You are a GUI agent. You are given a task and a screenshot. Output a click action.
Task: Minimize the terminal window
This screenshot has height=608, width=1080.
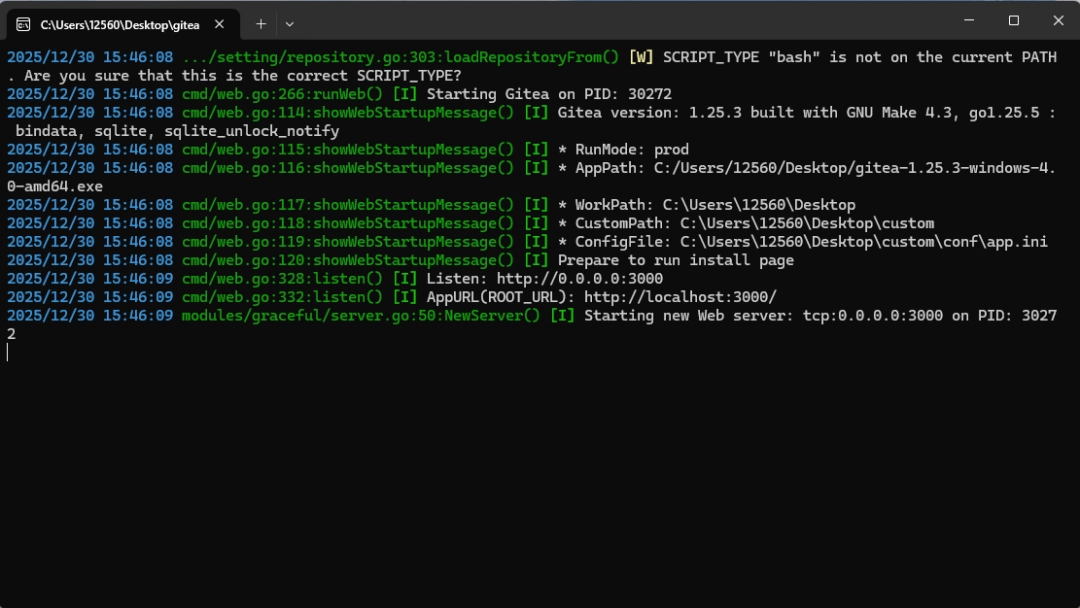point(968,20)
